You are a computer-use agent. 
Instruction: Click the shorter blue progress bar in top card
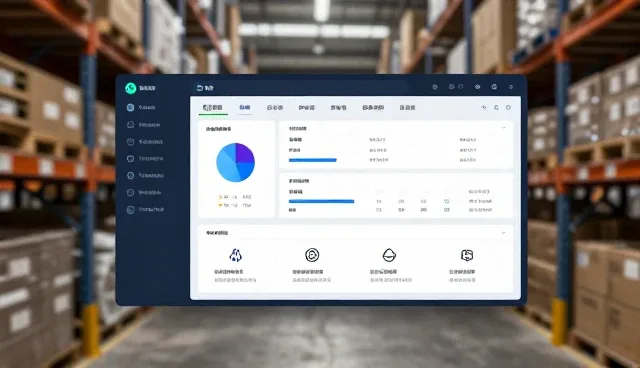(313, 160)
